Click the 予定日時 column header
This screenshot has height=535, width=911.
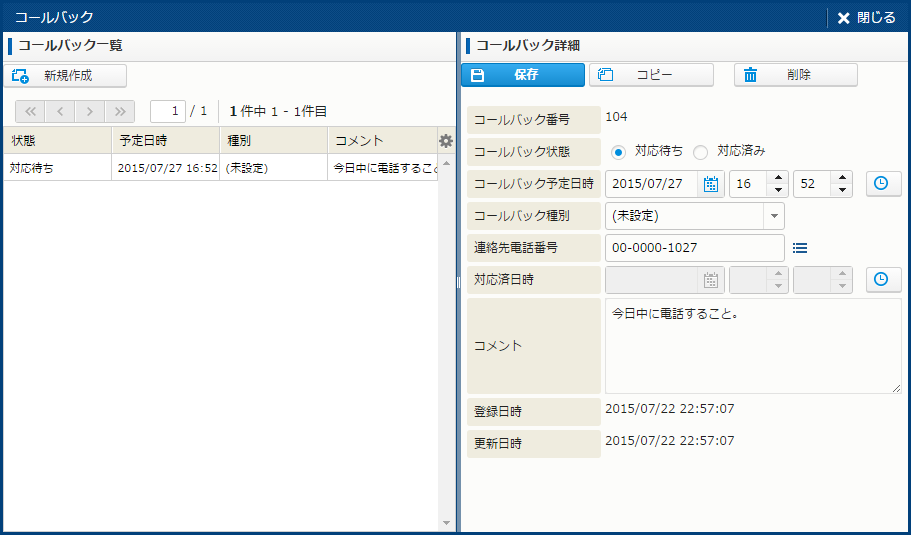point(165,140)
